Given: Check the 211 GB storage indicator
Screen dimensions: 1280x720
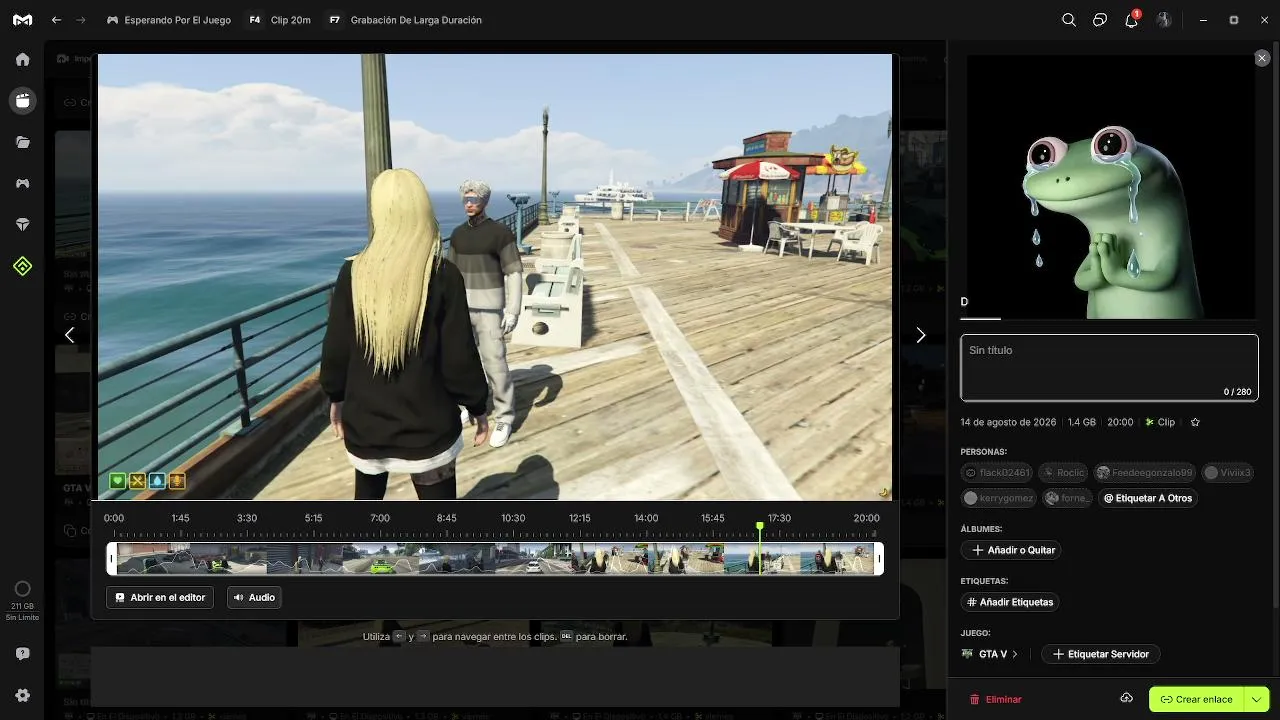Looking at the screenshot, I should tap(22, 601).
